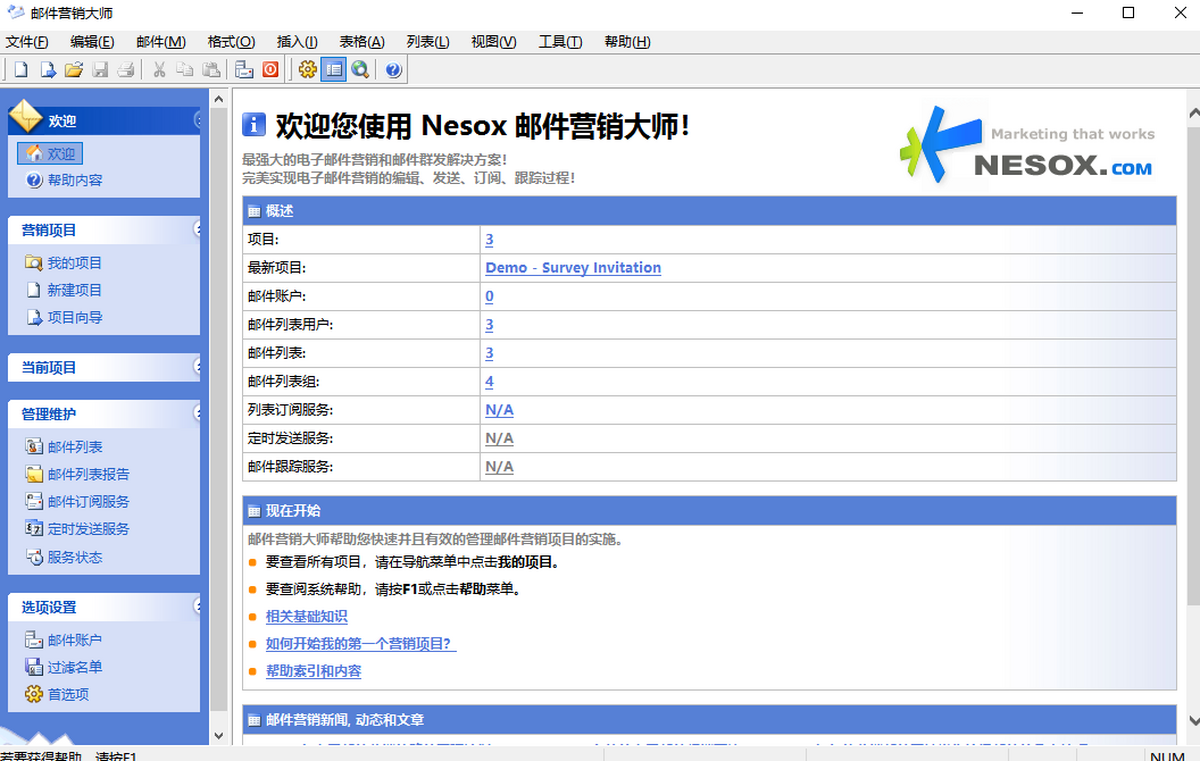Click the main content scrollbar thumb
Viewport: 1200px width, 761px height.
pyautogui.click(x=1193, y=367)
